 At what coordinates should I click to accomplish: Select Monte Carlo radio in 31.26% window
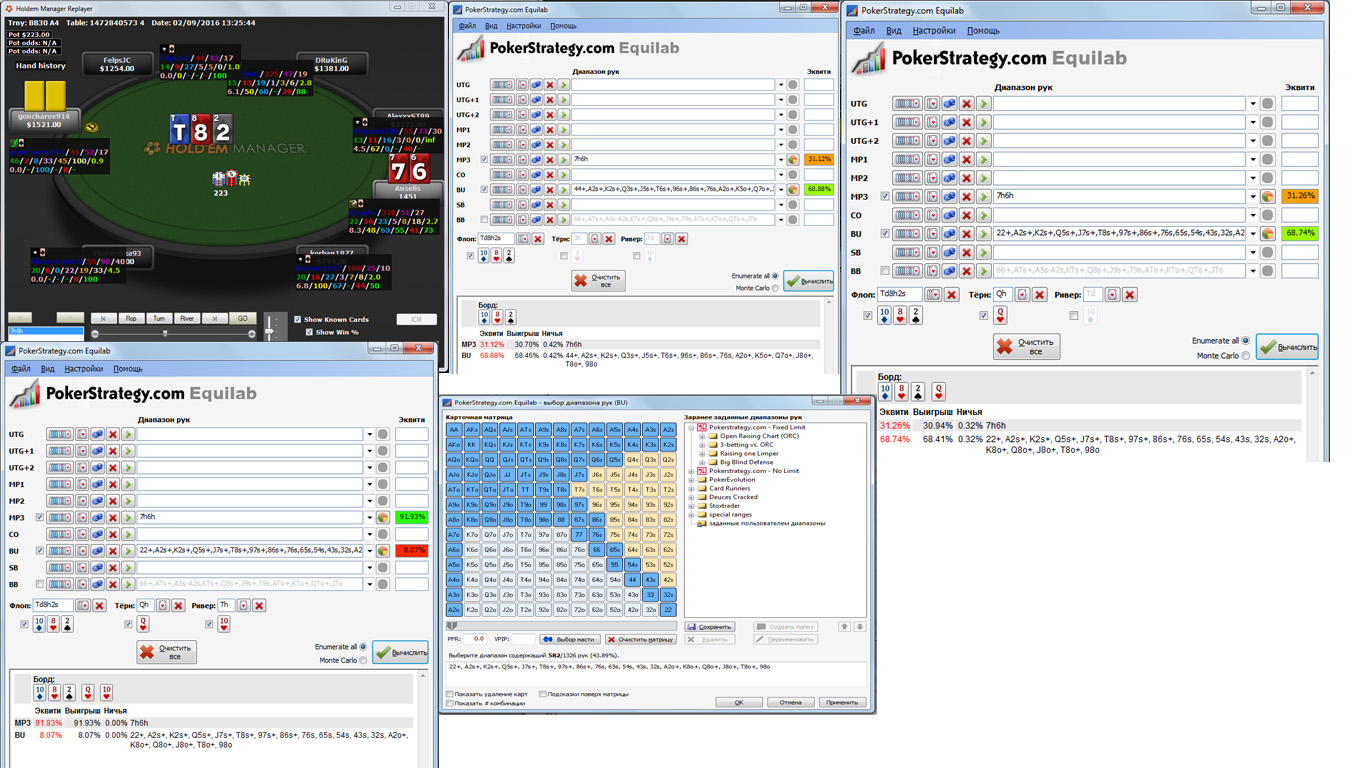[x=1246, y=355]
